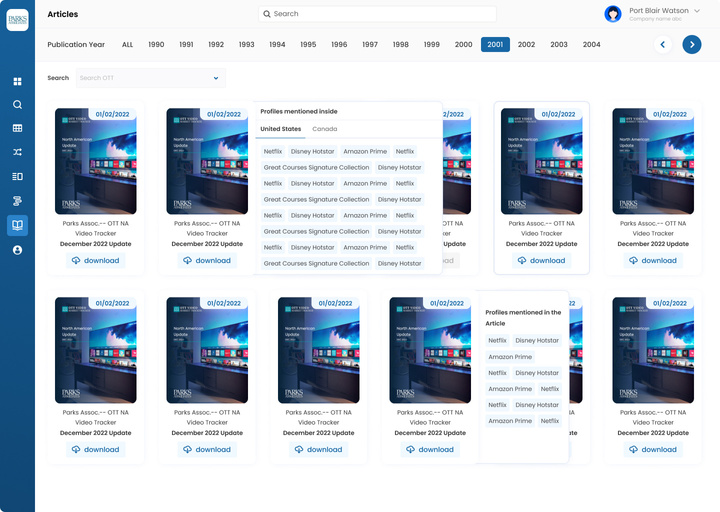Image resolution: width=720 pixels, height=512 pixels.
Task: Go to next publication years with right arrow
Action: click(x=691, y=44)
